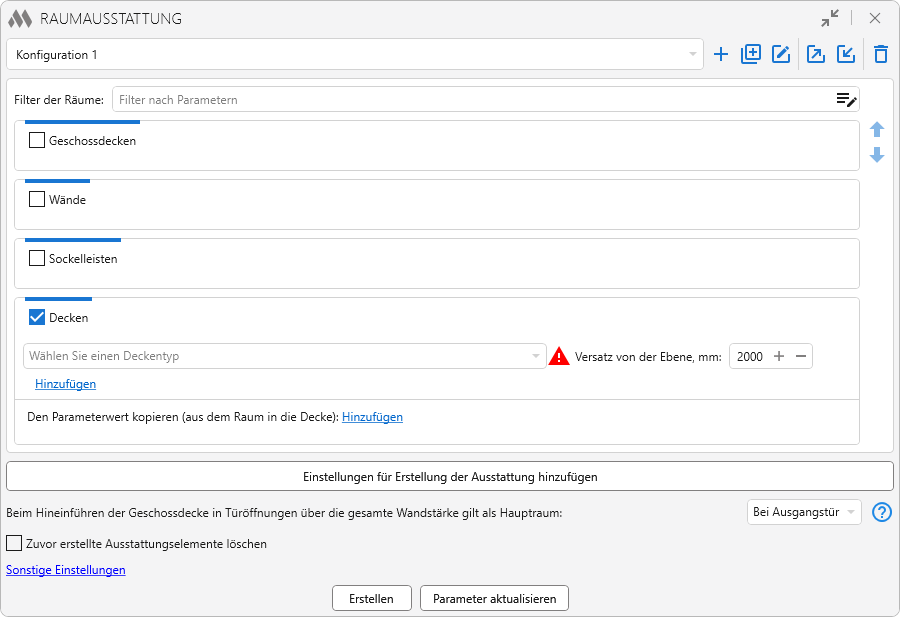Image resolution: width=900 pixels, height=617 pixels.
Task: Import a configuration from file
Action: click(x=846, y=55)
